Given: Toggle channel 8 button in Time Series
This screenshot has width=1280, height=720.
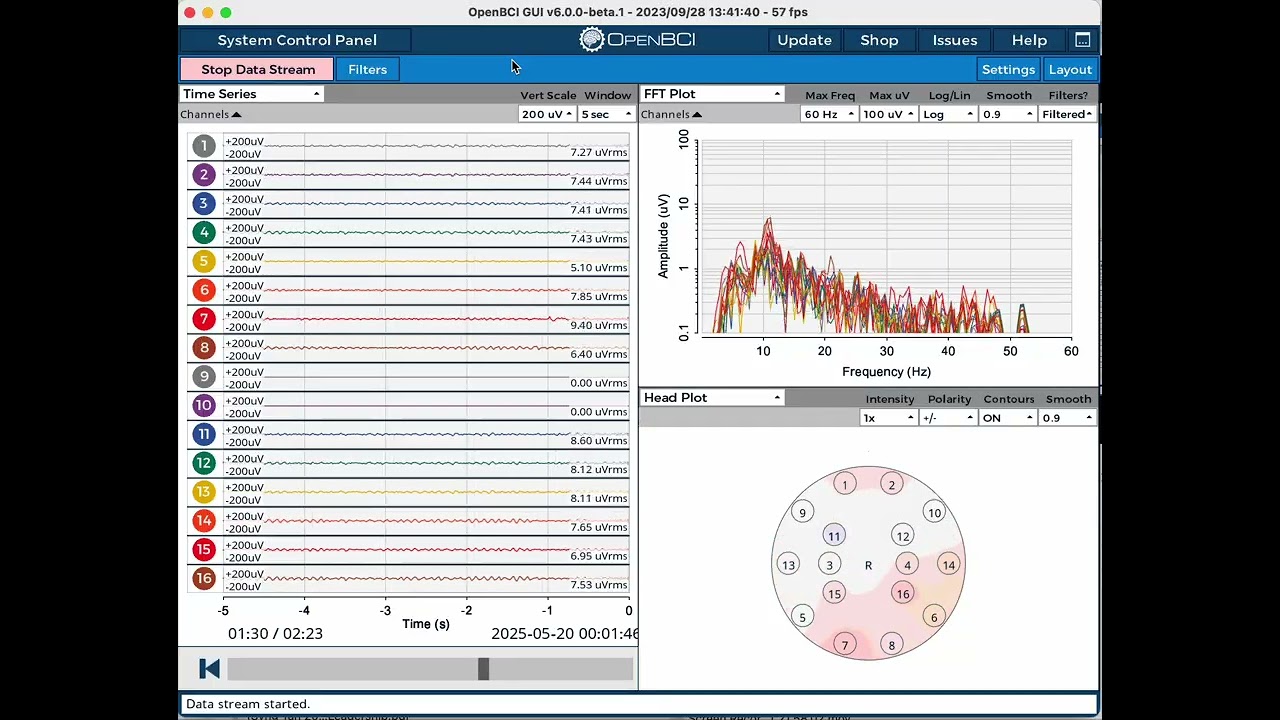Looking at the screenshot, I should pos(204,349).
